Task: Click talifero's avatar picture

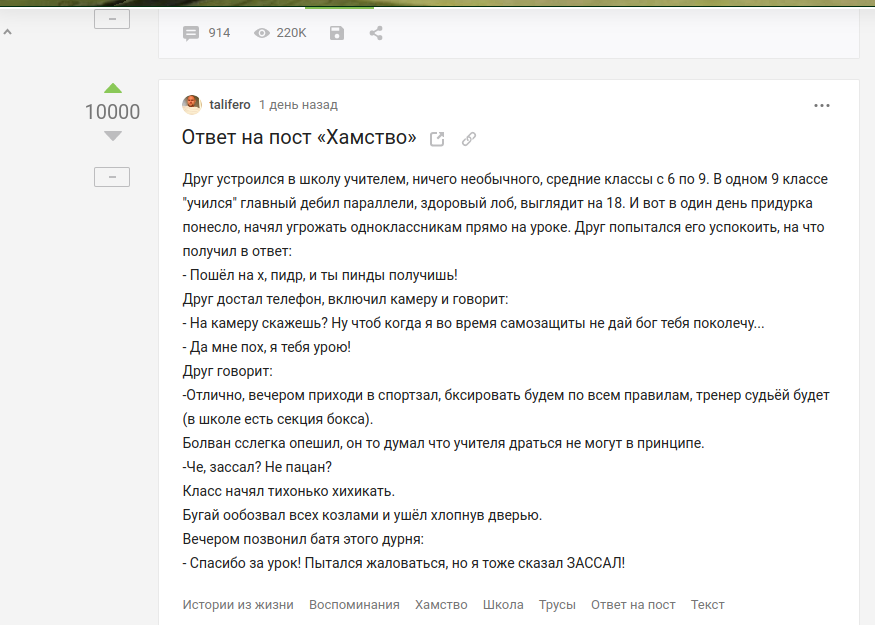Action: (192, 105)
